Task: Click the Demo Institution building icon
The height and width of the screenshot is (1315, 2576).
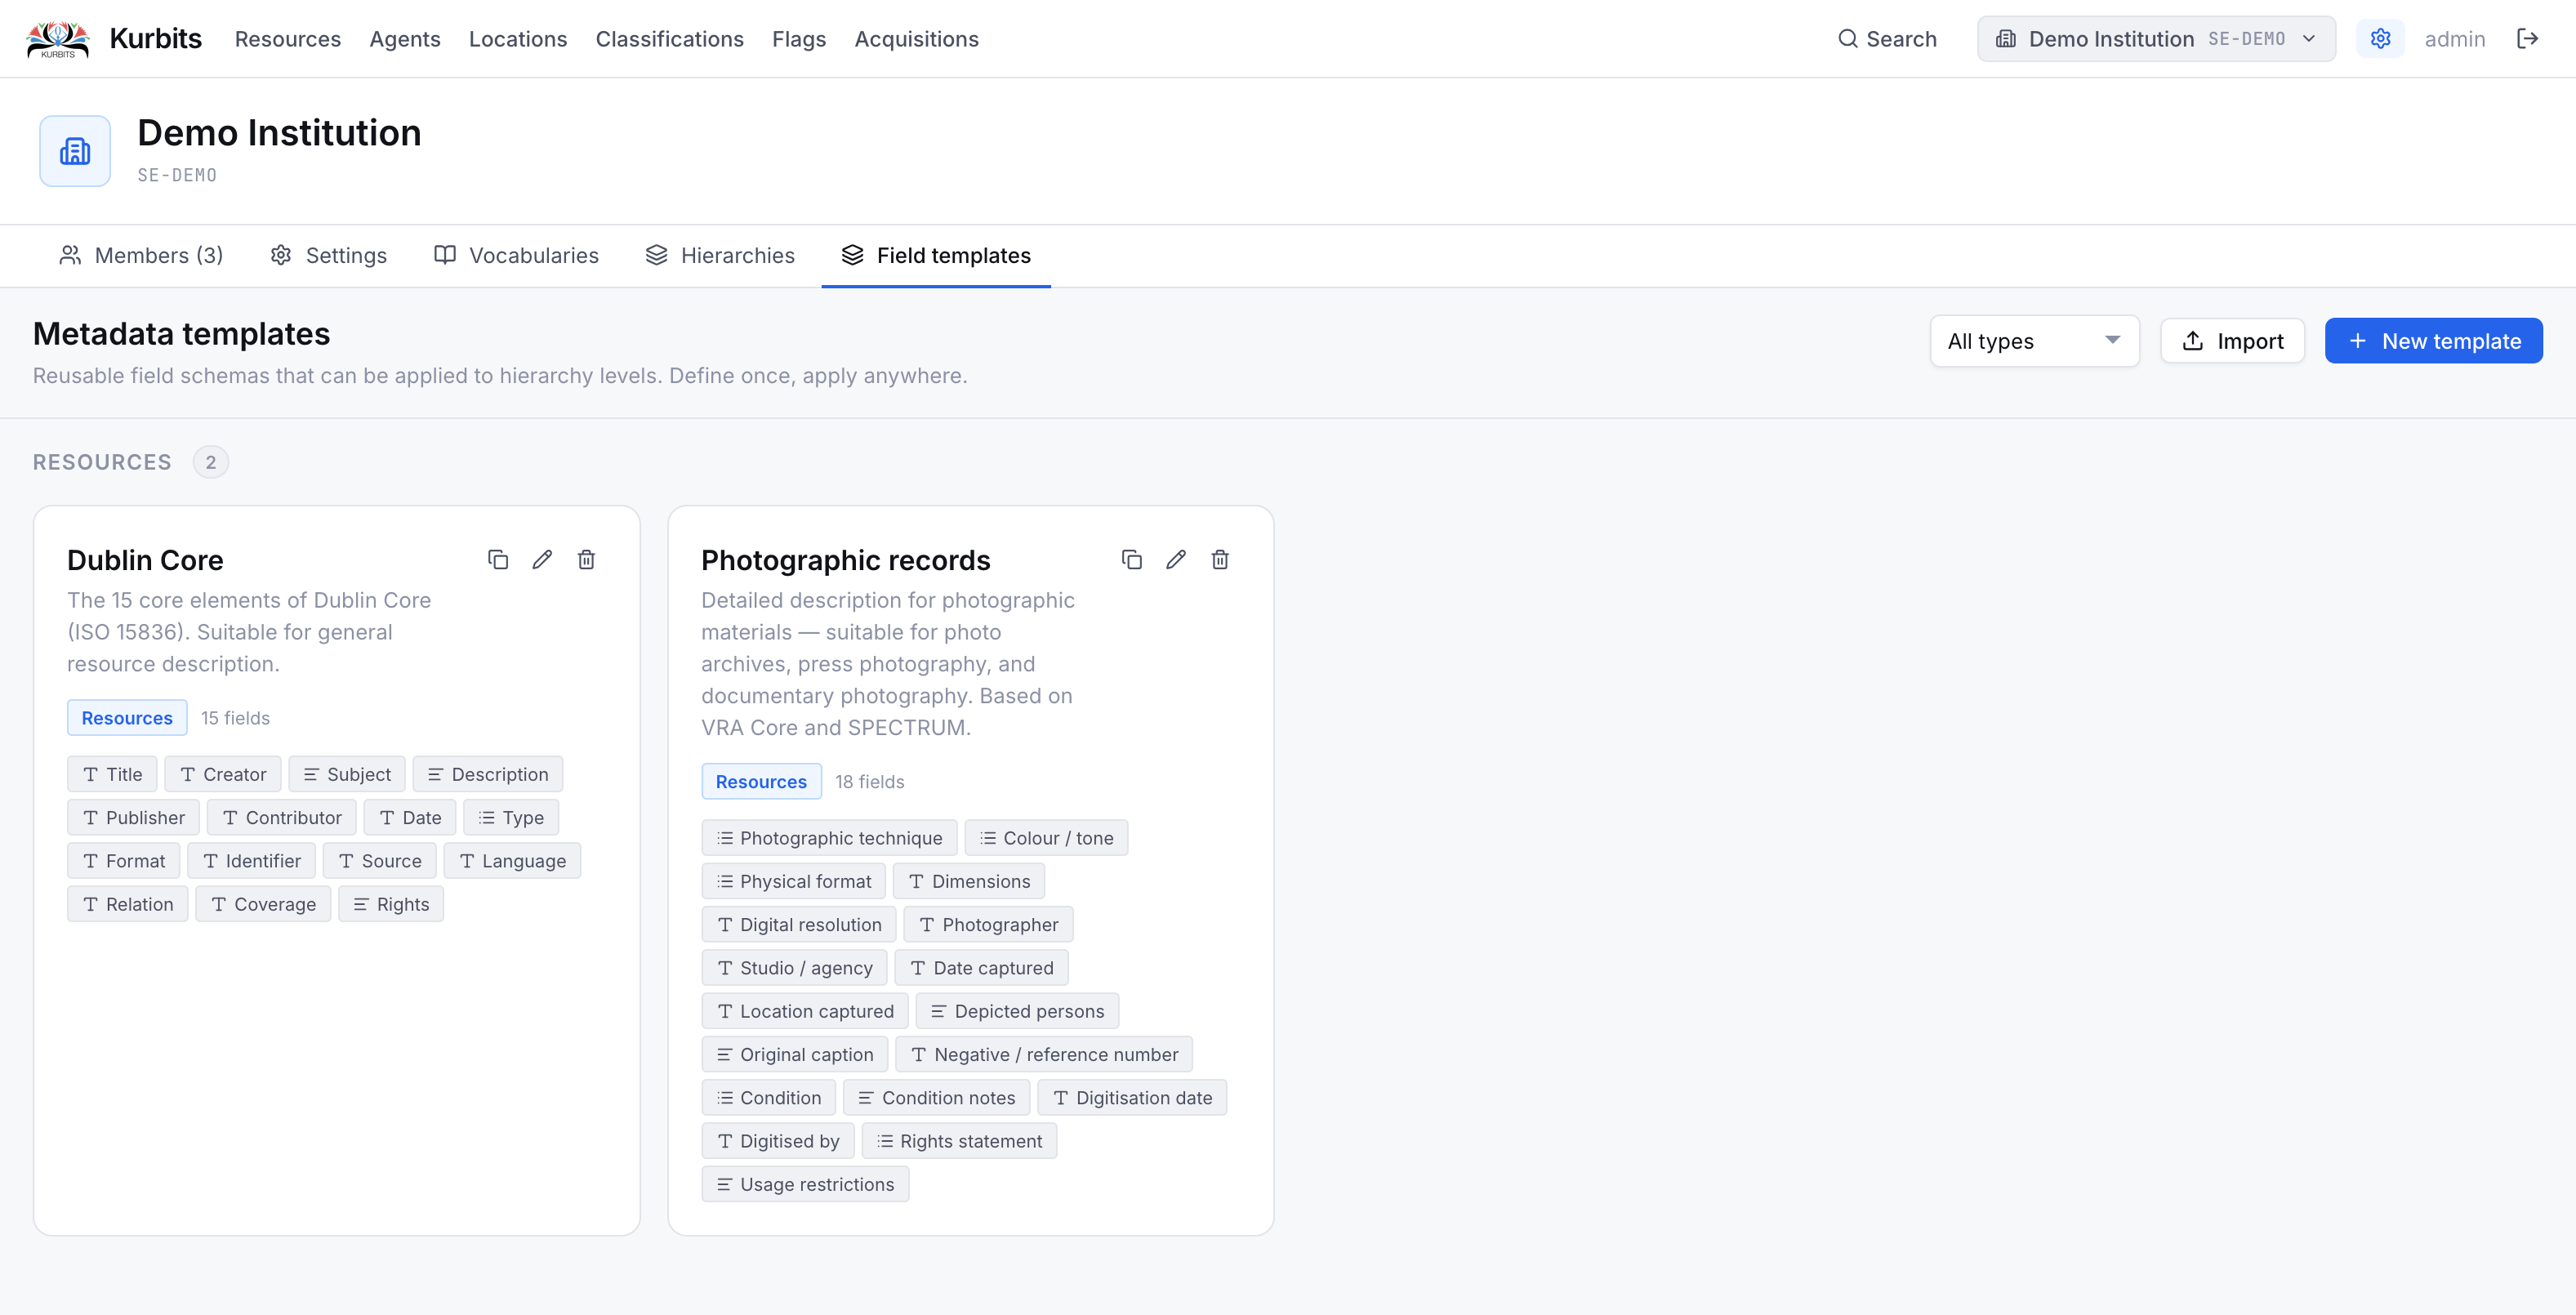Action: (x=75, y=151)
